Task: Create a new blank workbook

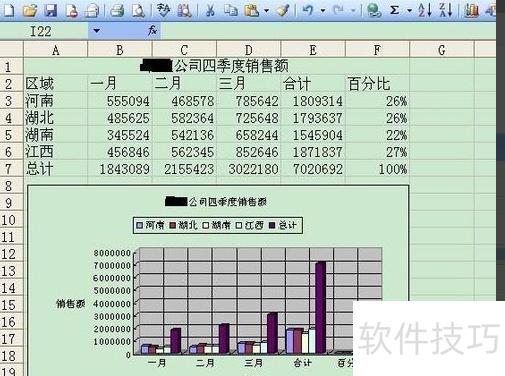Action: [x=9, y=10]
